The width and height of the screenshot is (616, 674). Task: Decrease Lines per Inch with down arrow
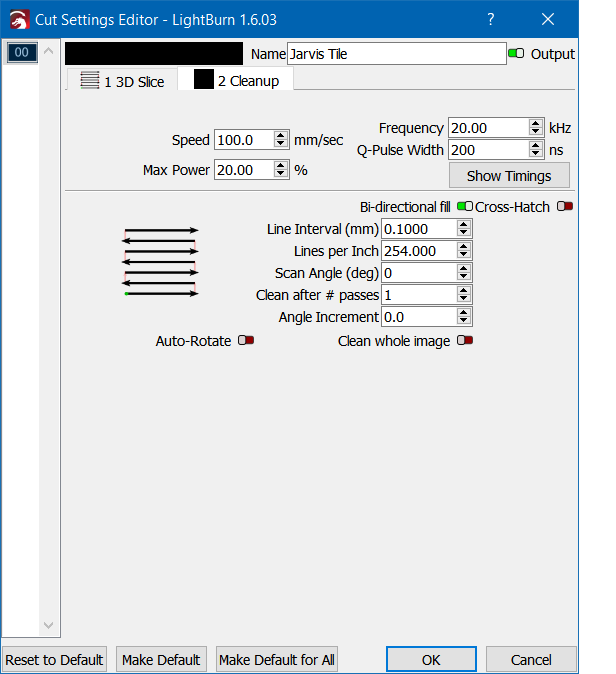point(463,255)
